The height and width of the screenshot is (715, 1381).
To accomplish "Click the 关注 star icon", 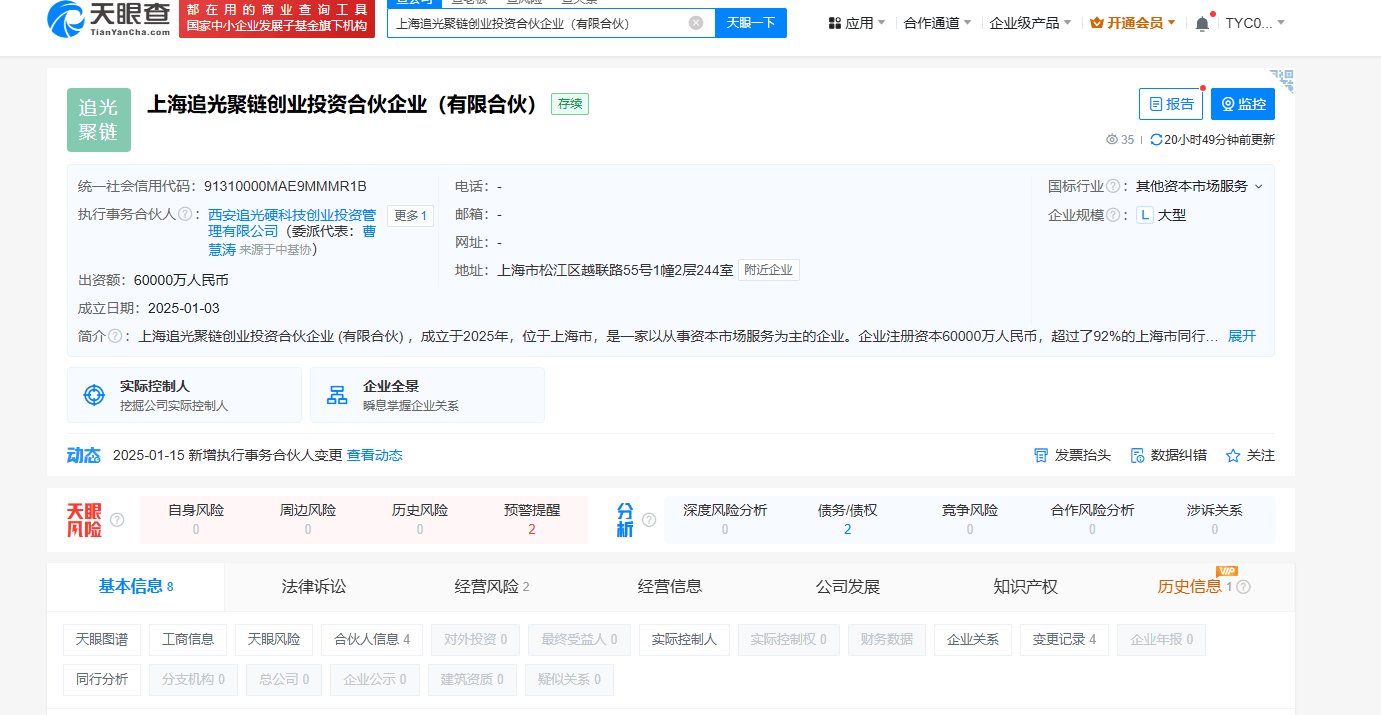I will coord(1233,455).
